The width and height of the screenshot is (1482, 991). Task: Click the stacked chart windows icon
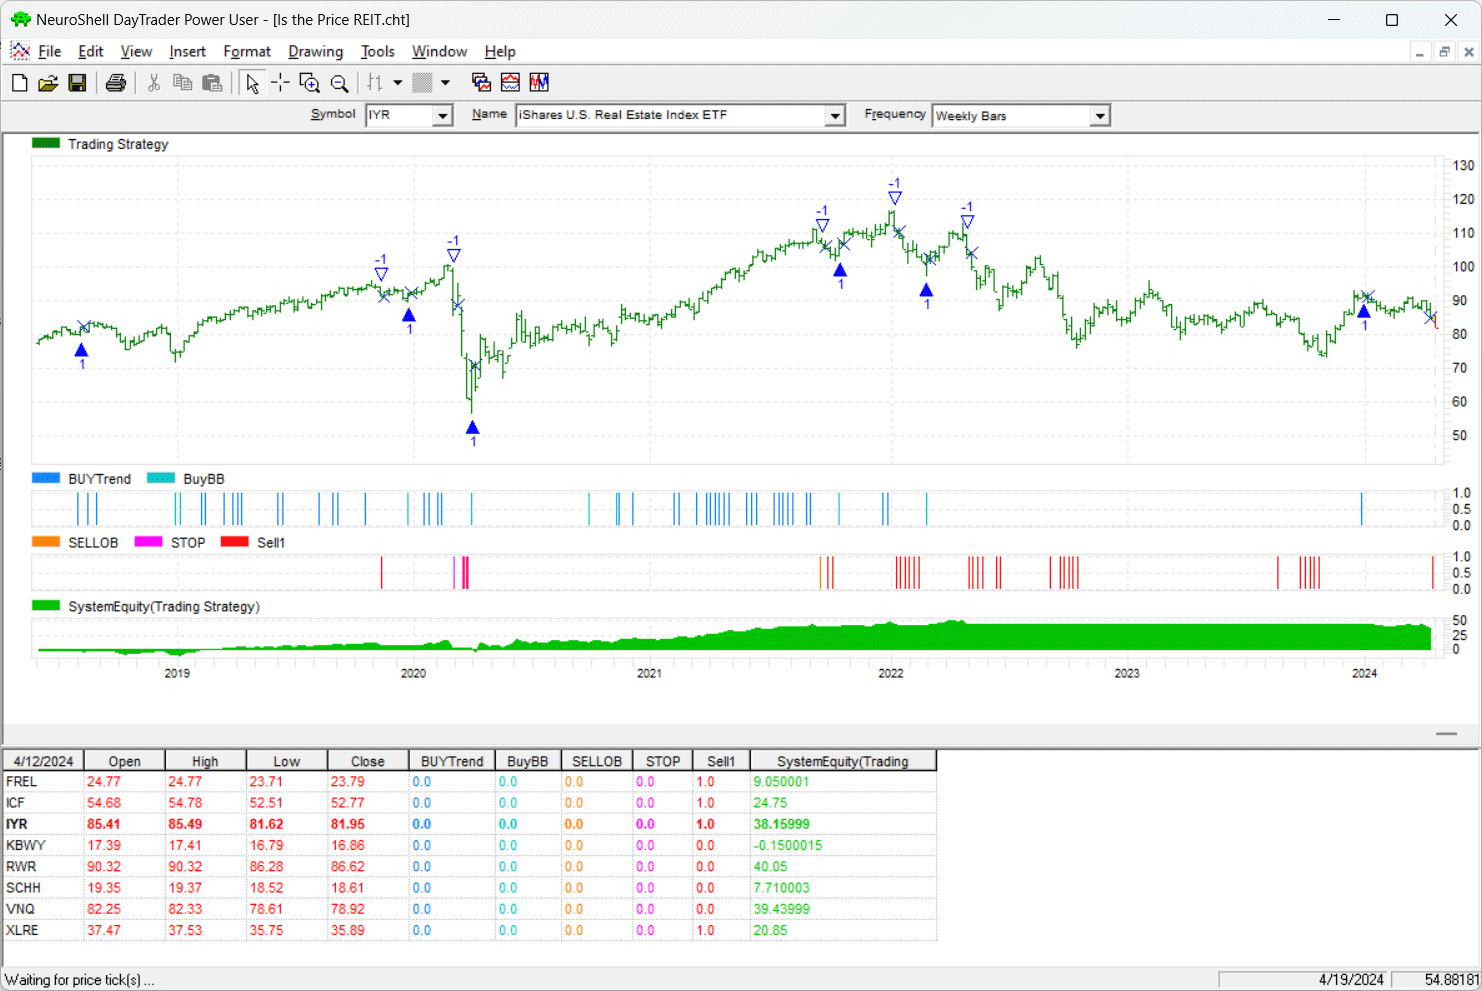click(x=481, y=83)
